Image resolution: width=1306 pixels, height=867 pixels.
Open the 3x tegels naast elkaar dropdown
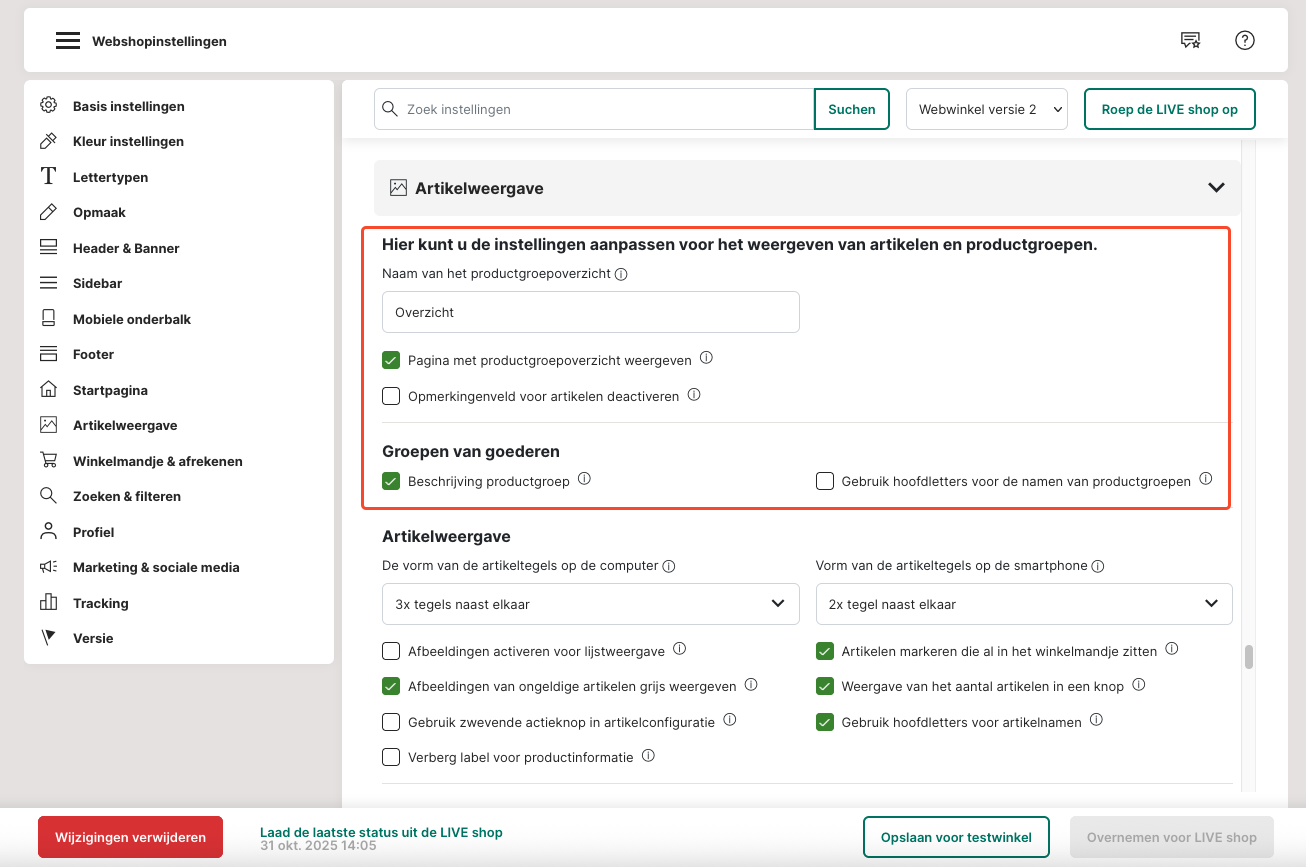pyautogui.click(x=590, y=604)
